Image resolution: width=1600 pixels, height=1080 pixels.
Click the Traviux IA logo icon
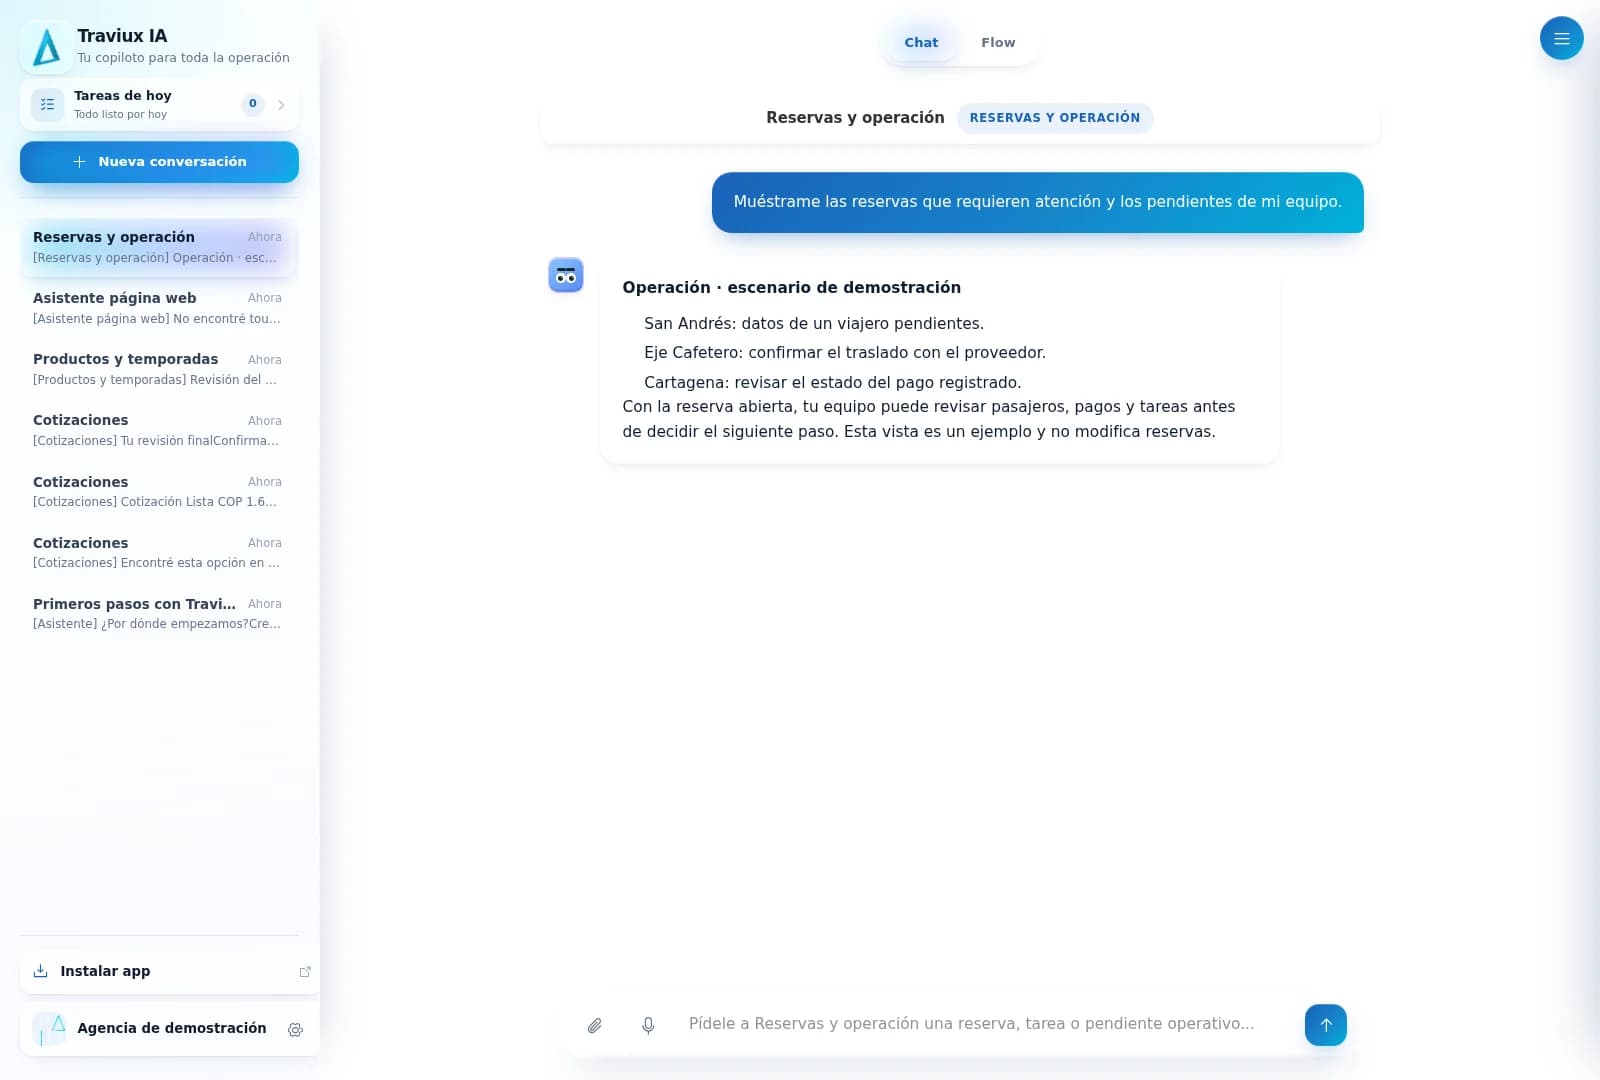(46, 47)
